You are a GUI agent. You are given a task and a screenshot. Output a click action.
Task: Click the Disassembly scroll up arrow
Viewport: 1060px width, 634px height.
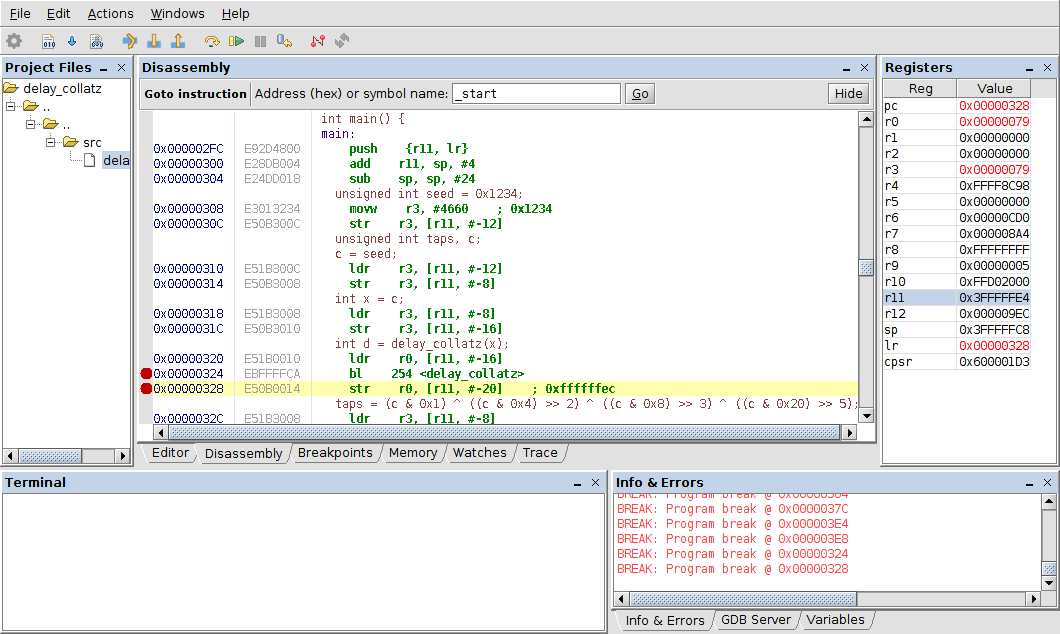pos(866,120)
